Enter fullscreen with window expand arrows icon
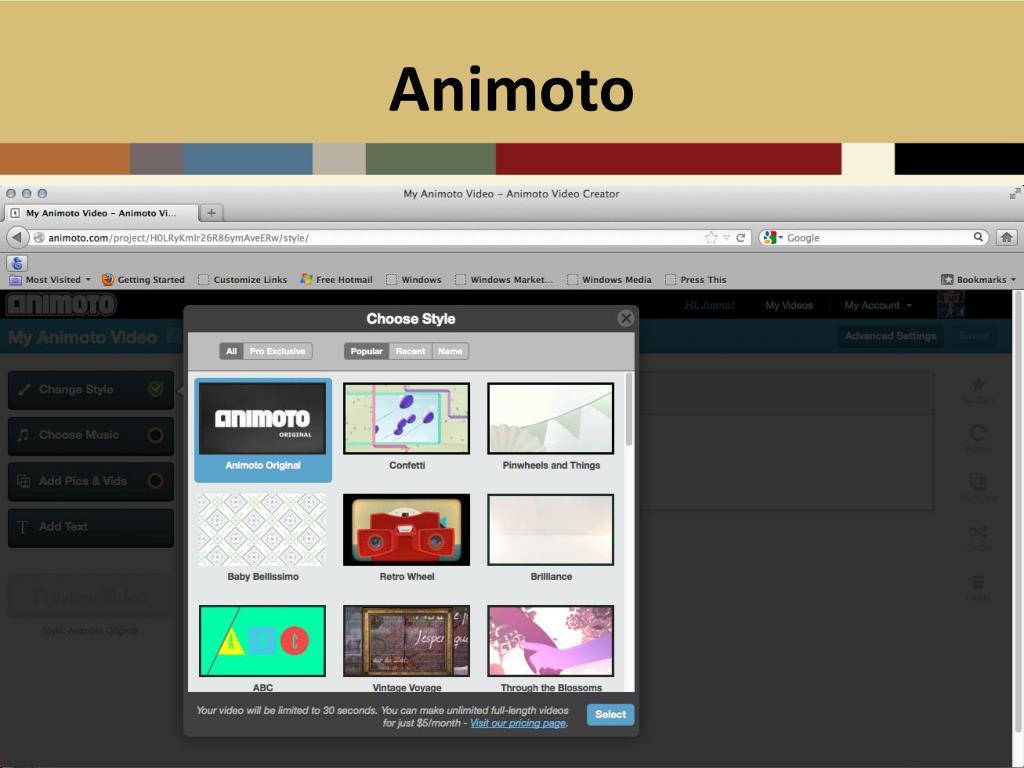1024x768 pixels. point(1015,193)
